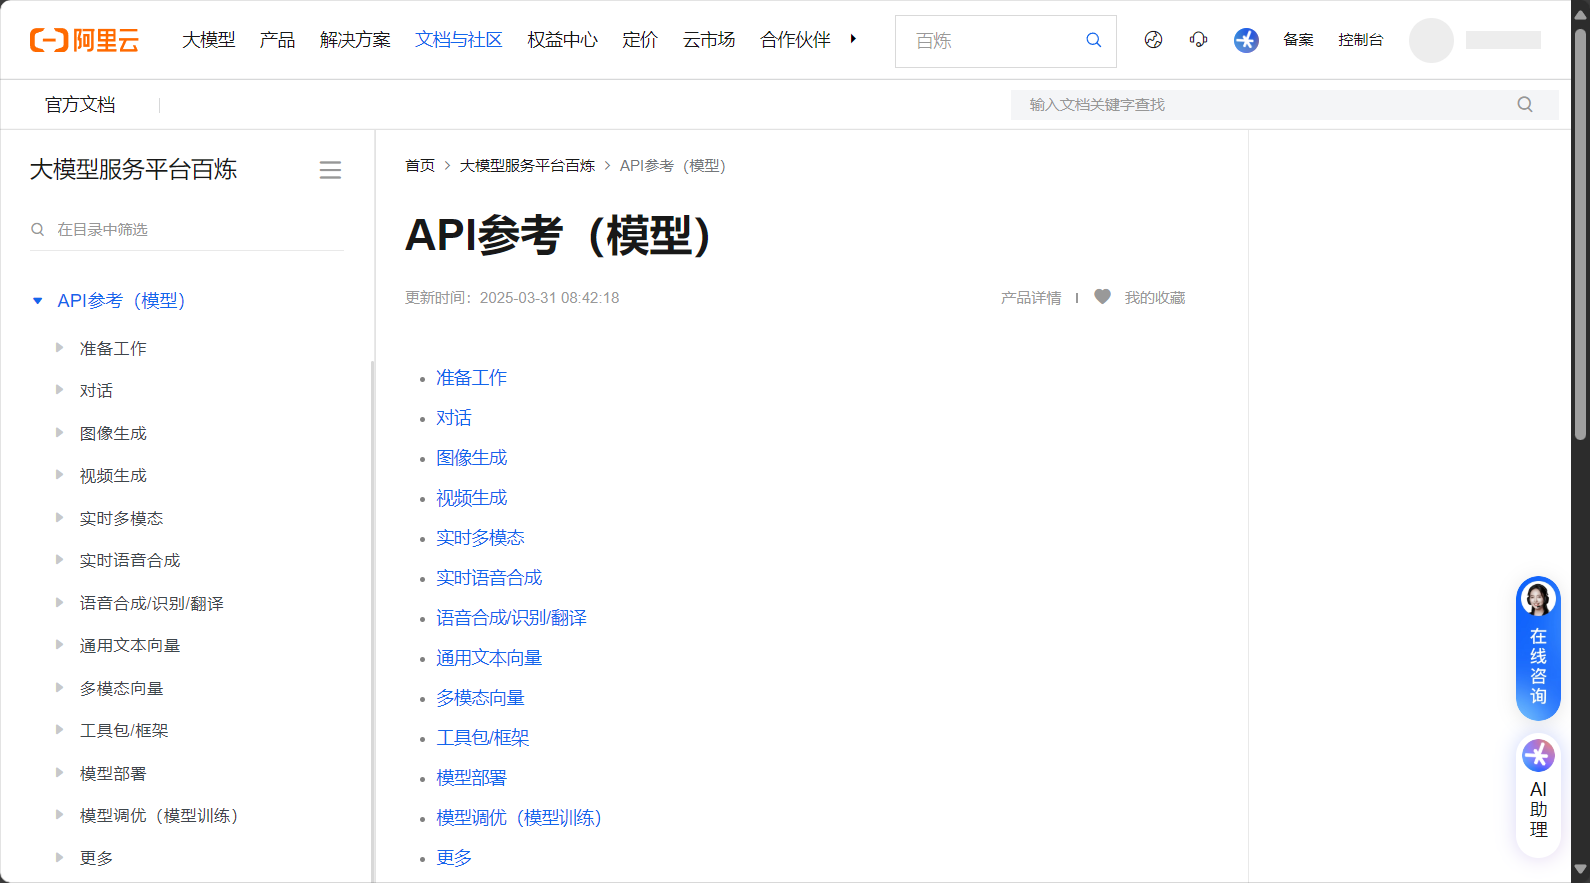Open the 通用文本向量 content link
The height and width of the screenshot is (883, 1590).
(489, 658)
